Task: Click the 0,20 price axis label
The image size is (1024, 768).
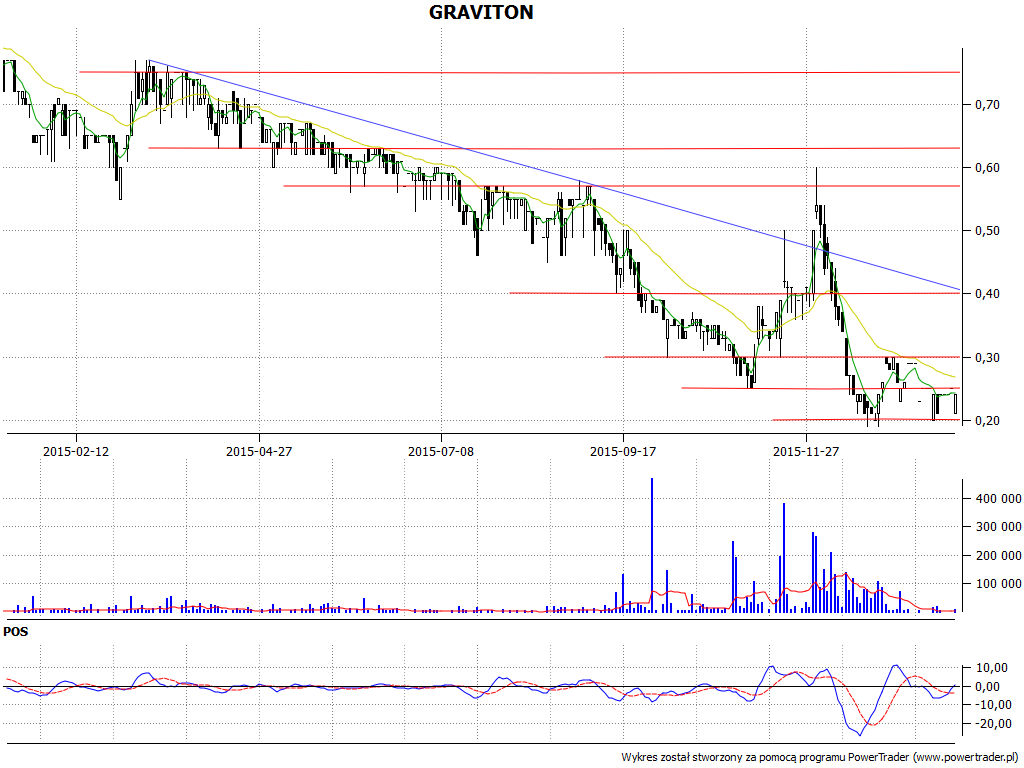Action: [987, 421]
